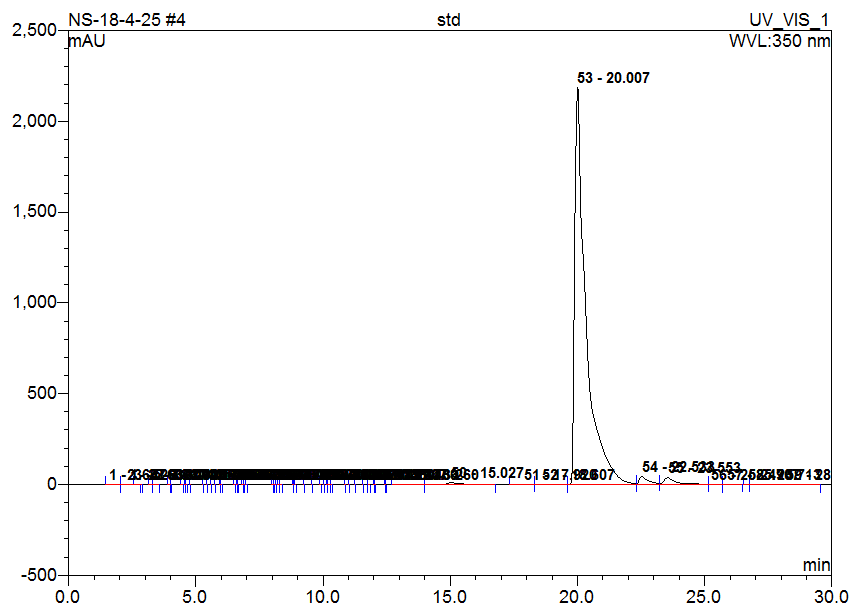
Task: Click the y-axis value 2,000
Action: pos(34,121)
